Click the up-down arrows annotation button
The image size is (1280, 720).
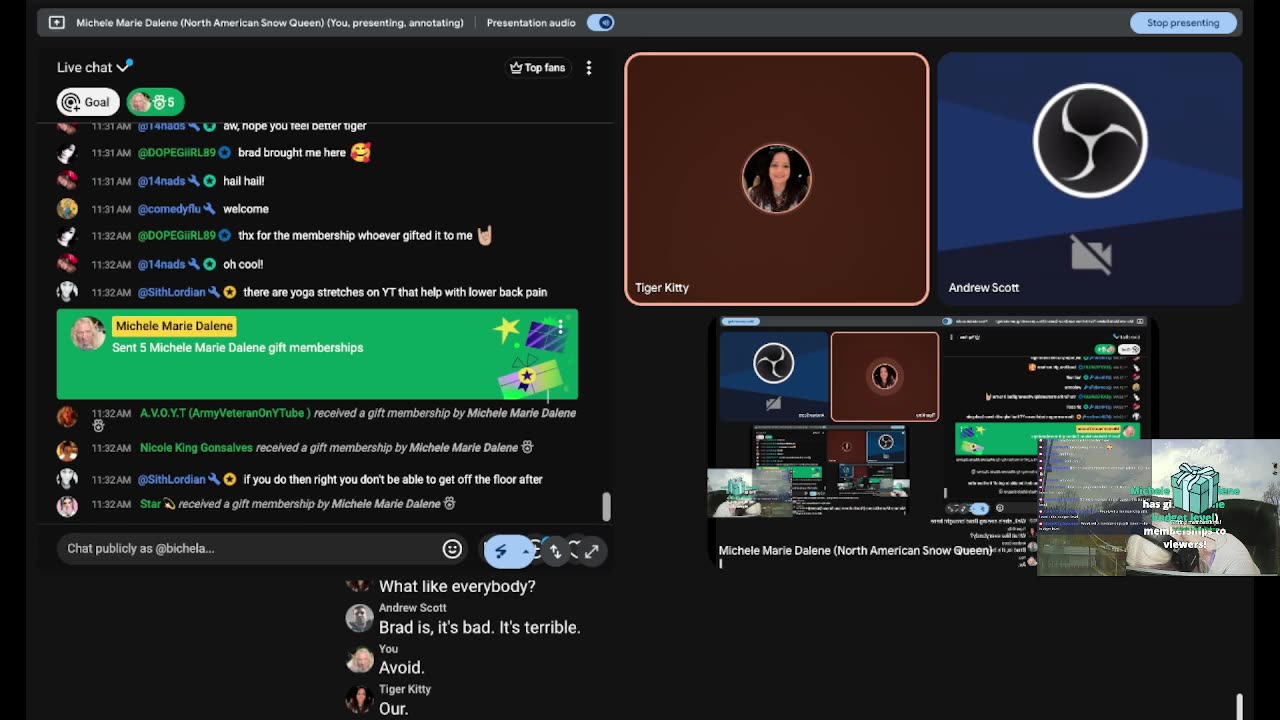click(555, 550)
